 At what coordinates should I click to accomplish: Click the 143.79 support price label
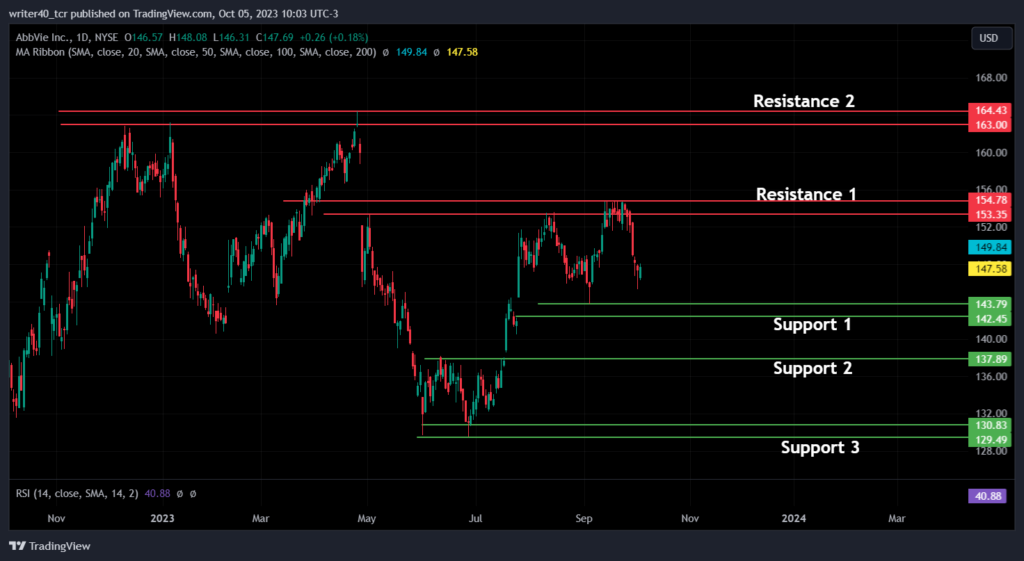click(x=990, y=304)
